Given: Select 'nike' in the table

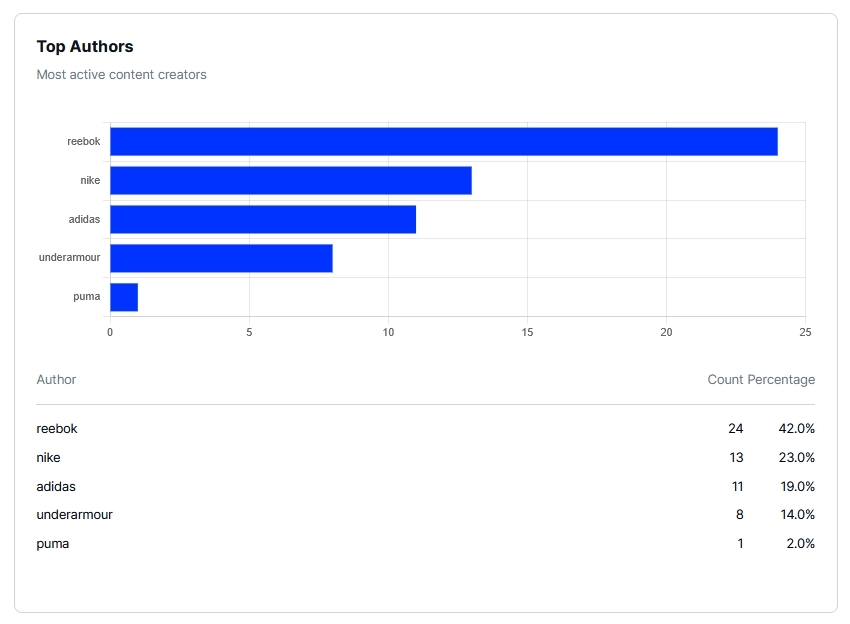Looking at the screenshot, I should coord(48,458).
